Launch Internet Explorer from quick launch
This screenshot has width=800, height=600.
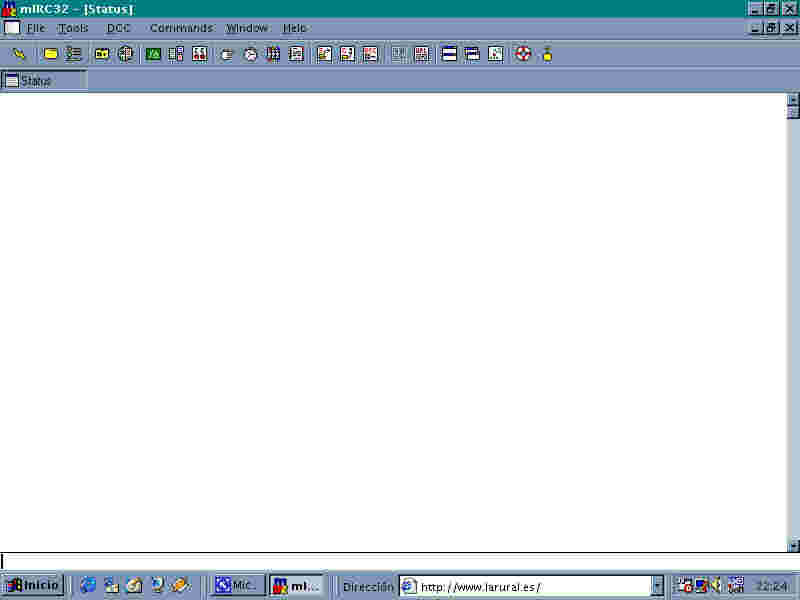click(x=88, y=585)
